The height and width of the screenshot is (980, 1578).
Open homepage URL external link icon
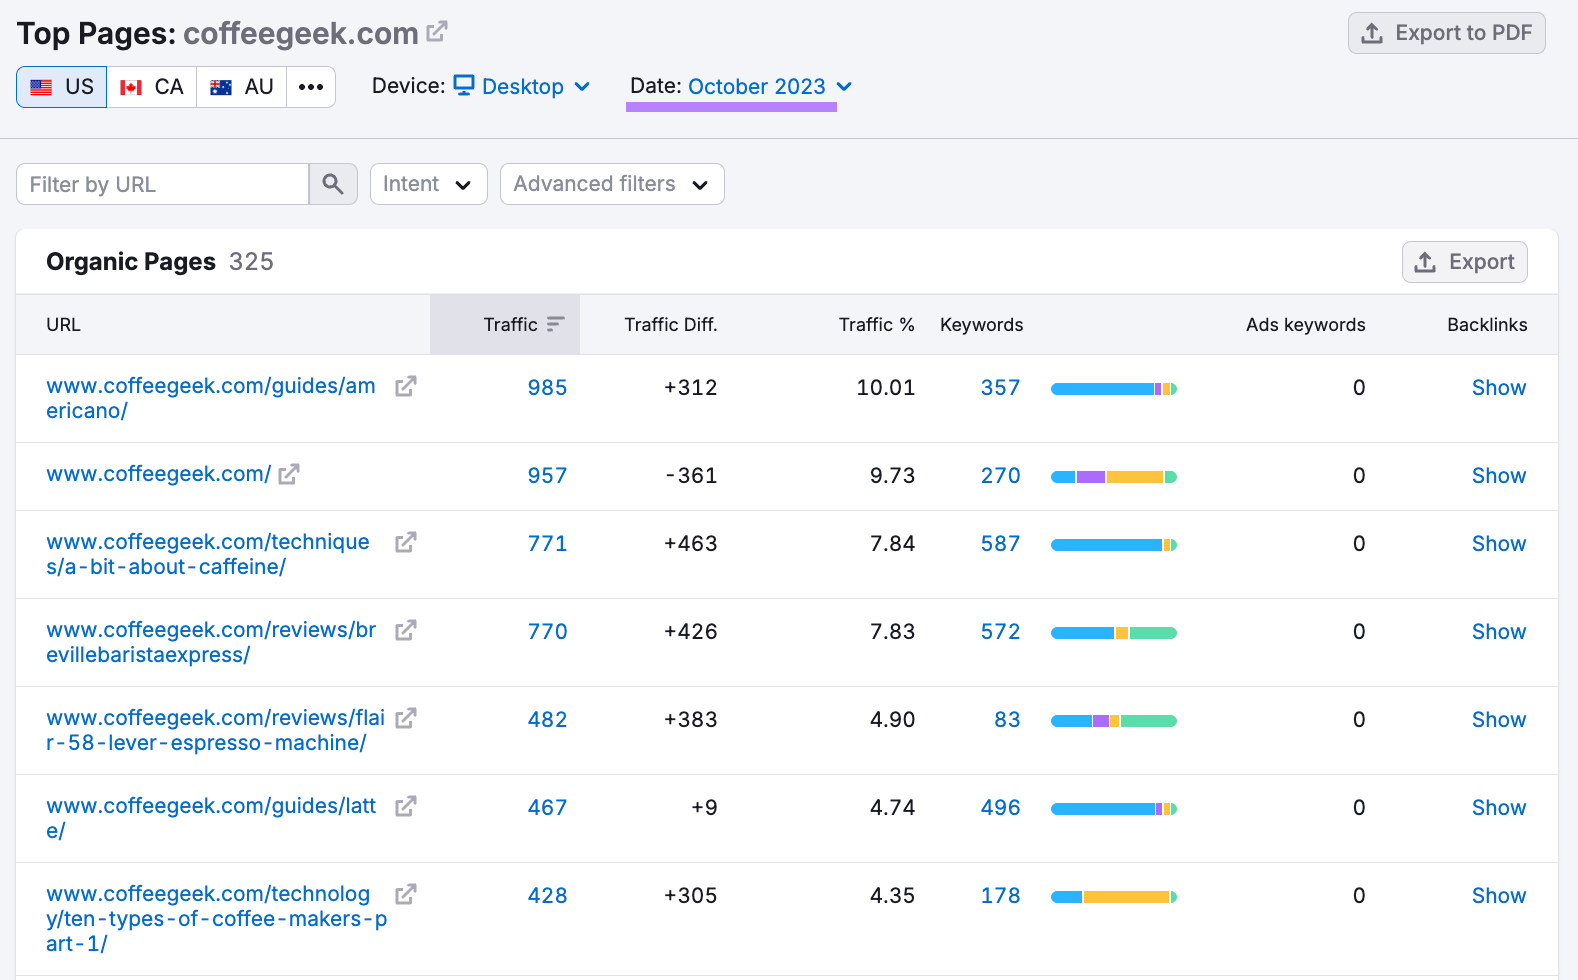coord(289,475)
